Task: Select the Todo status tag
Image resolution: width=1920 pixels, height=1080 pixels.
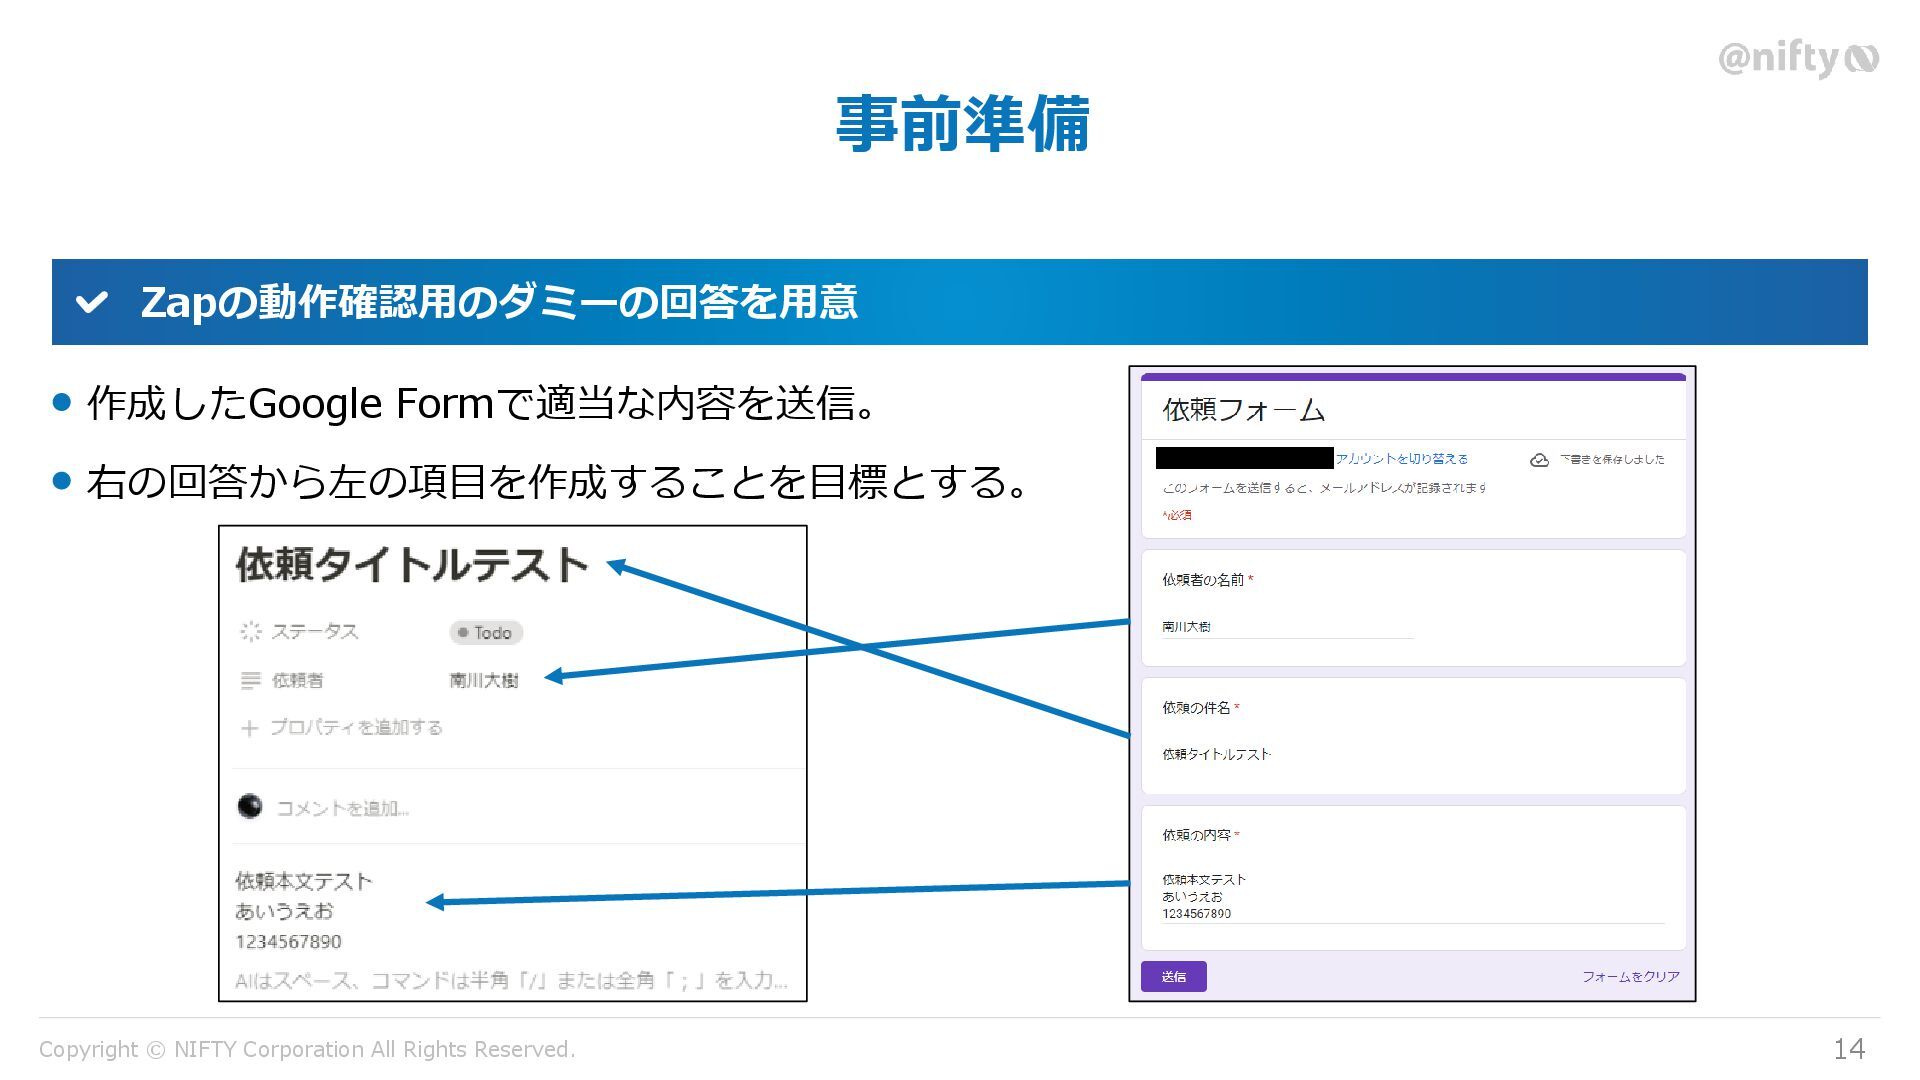Action: (x=486, y=632)
